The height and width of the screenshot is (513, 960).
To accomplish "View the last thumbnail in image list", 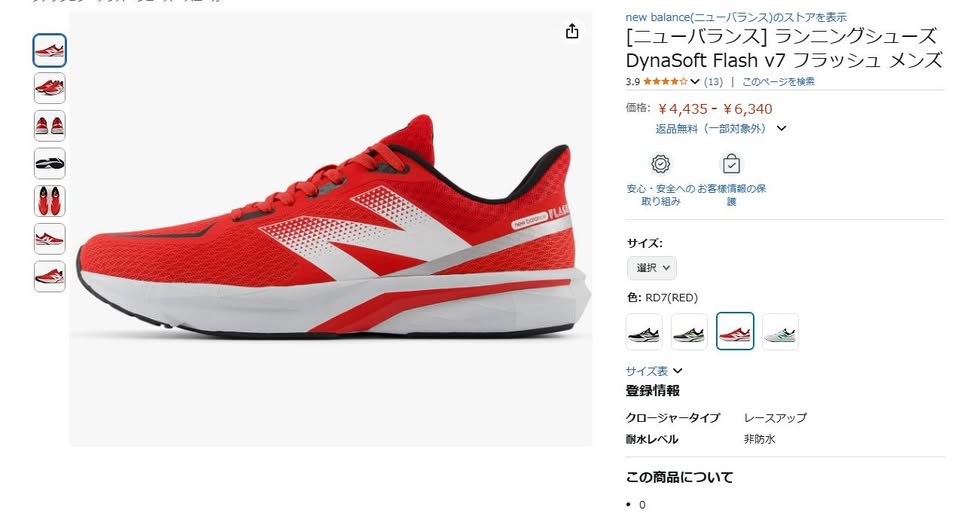I will [x=50, y=277].
